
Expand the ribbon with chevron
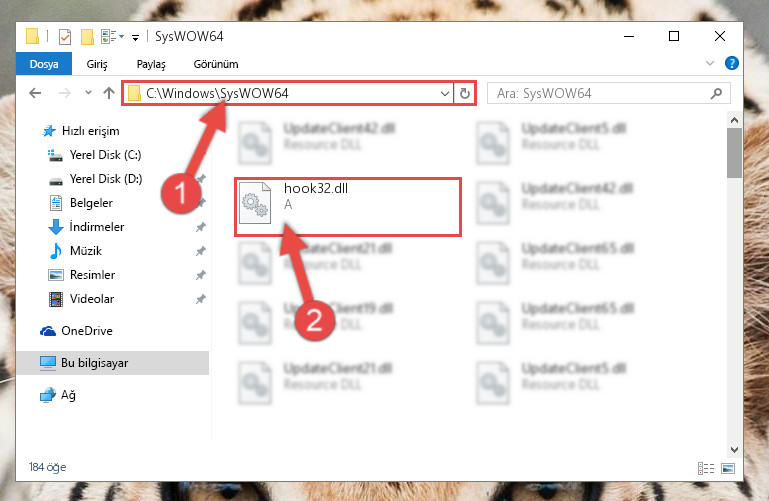point(709,63)
